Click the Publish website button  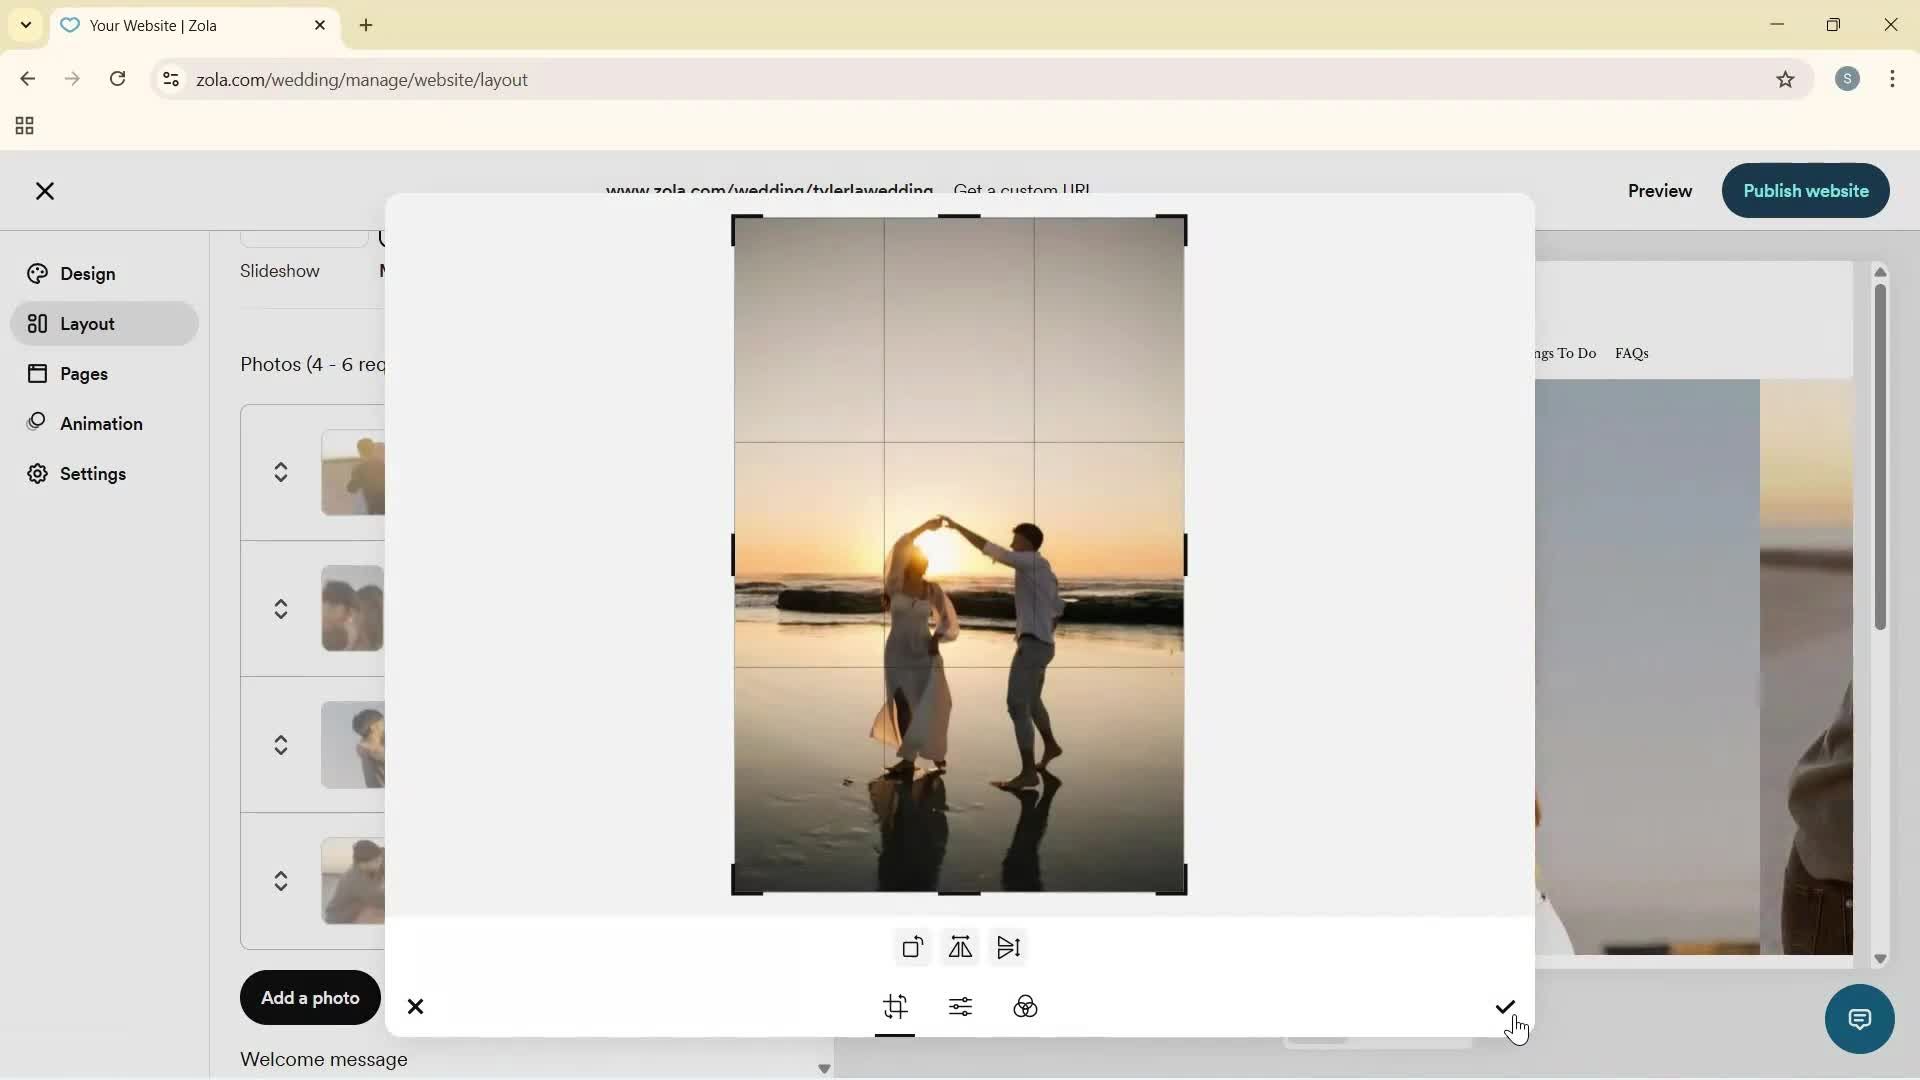pyautogui.click(x=1805, y=191)
